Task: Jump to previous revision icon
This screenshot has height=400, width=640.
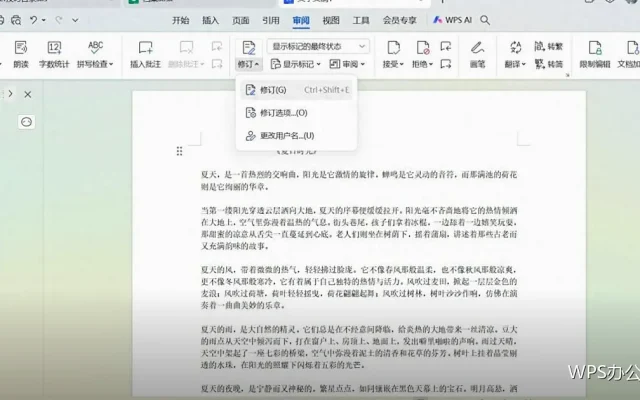Action: point(446,46)
